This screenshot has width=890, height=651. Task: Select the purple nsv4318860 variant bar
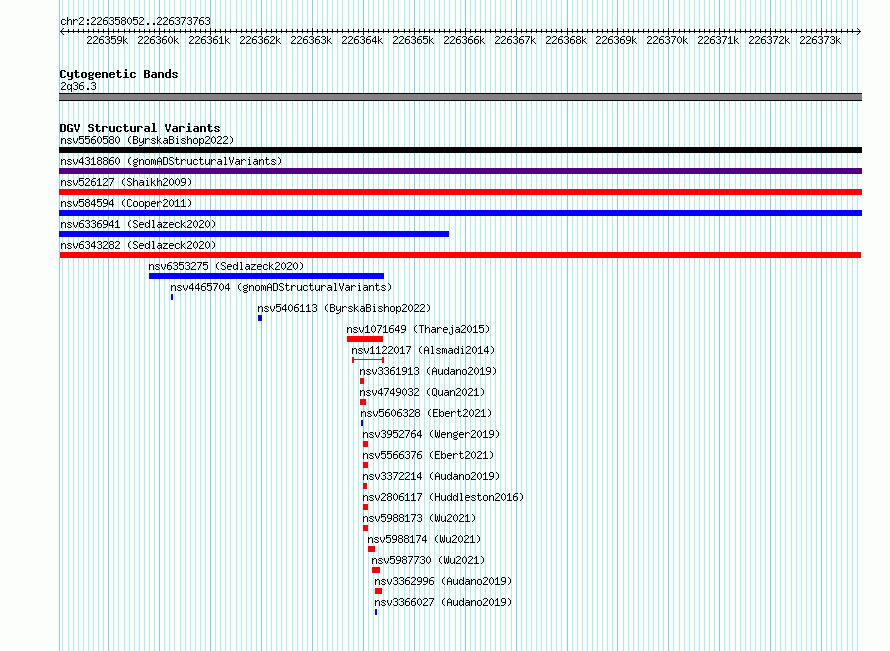pyautogui.click(x=460, y=171)
